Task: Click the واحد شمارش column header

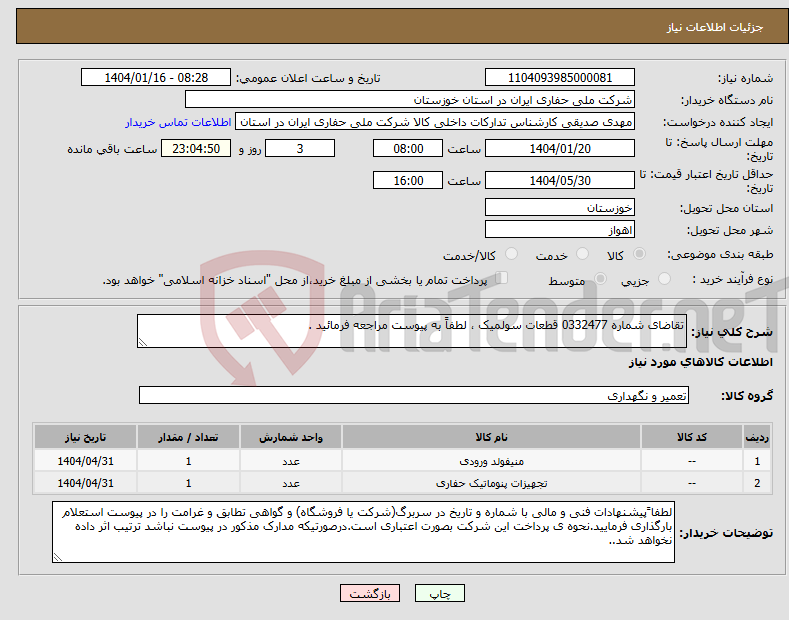Action: click(x=291, y=437)
